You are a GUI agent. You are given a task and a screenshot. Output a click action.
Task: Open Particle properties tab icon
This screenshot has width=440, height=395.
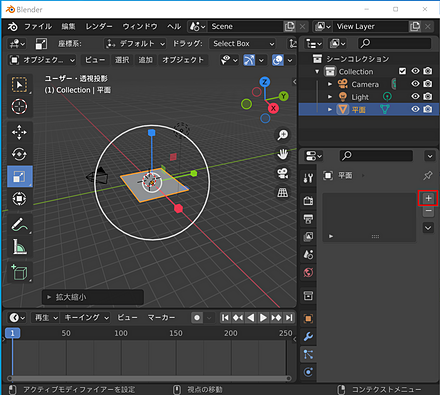[308, 355]
